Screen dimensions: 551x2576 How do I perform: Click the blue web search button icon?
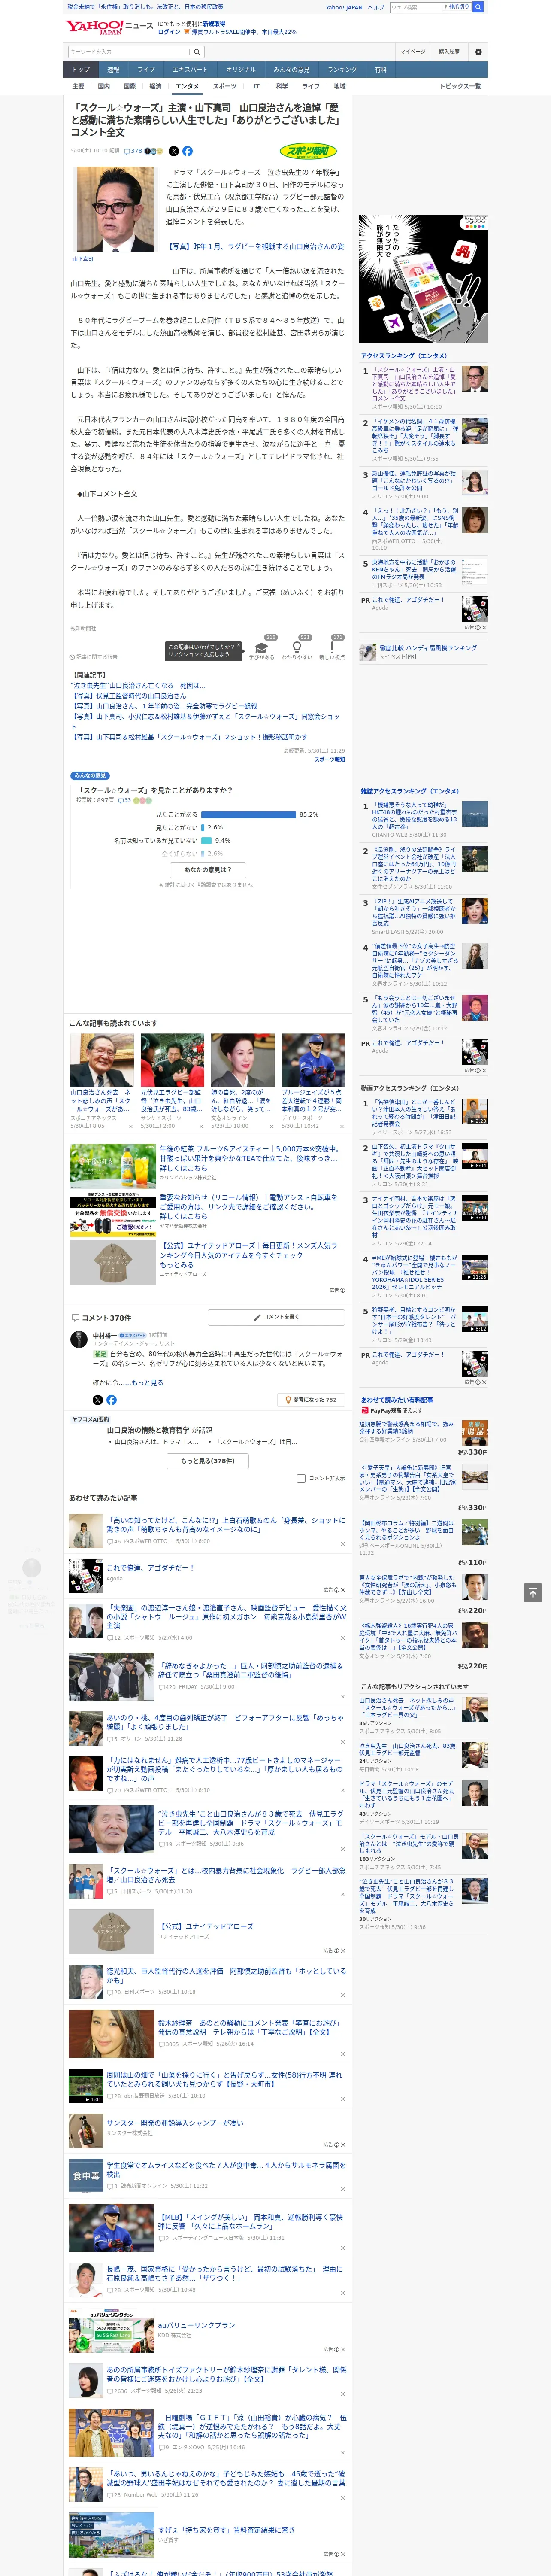478,7
